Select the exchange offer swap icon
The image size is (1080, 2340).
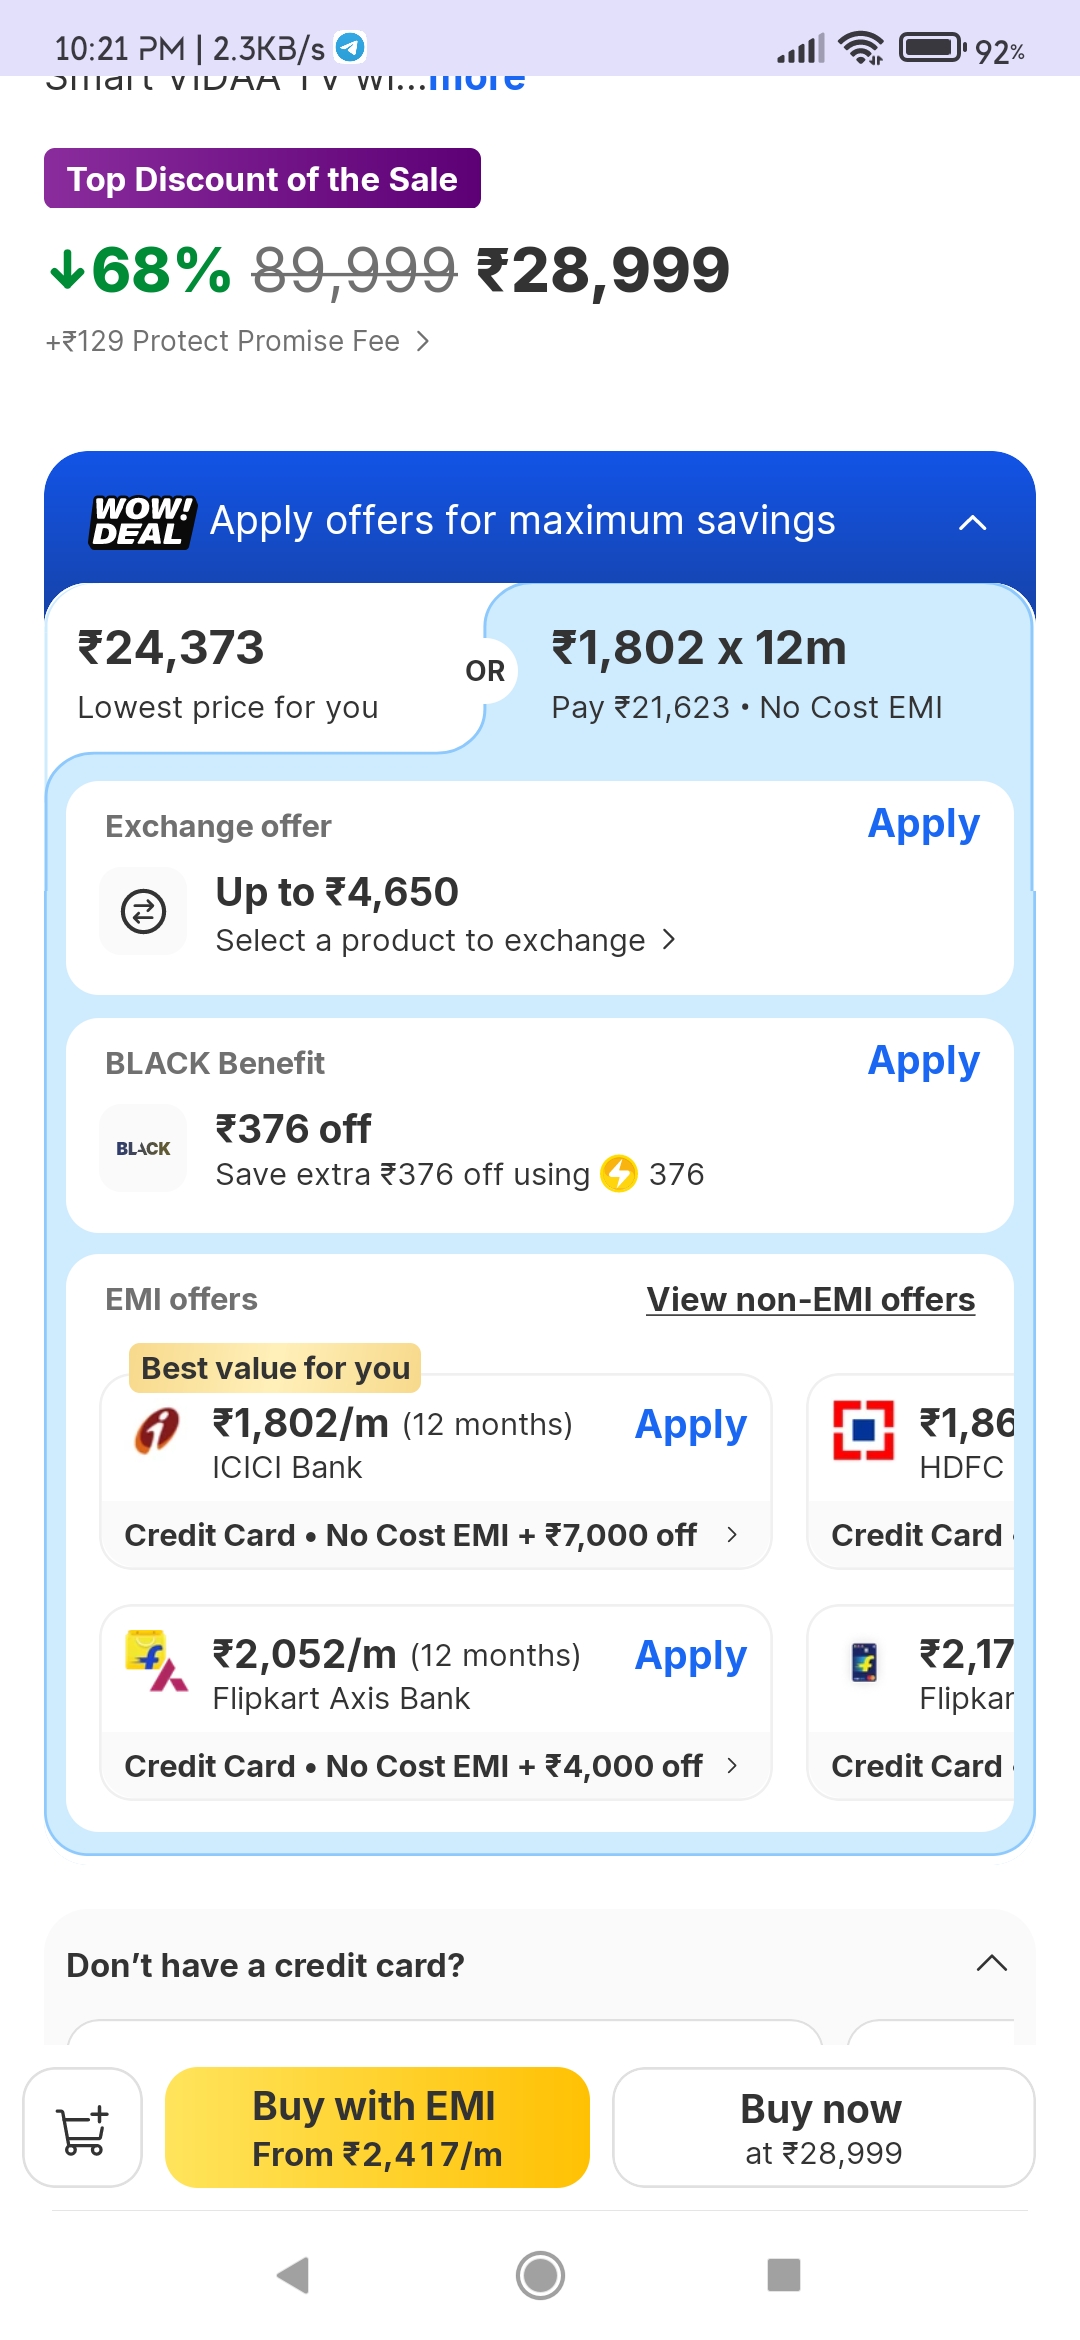[142, 911]
